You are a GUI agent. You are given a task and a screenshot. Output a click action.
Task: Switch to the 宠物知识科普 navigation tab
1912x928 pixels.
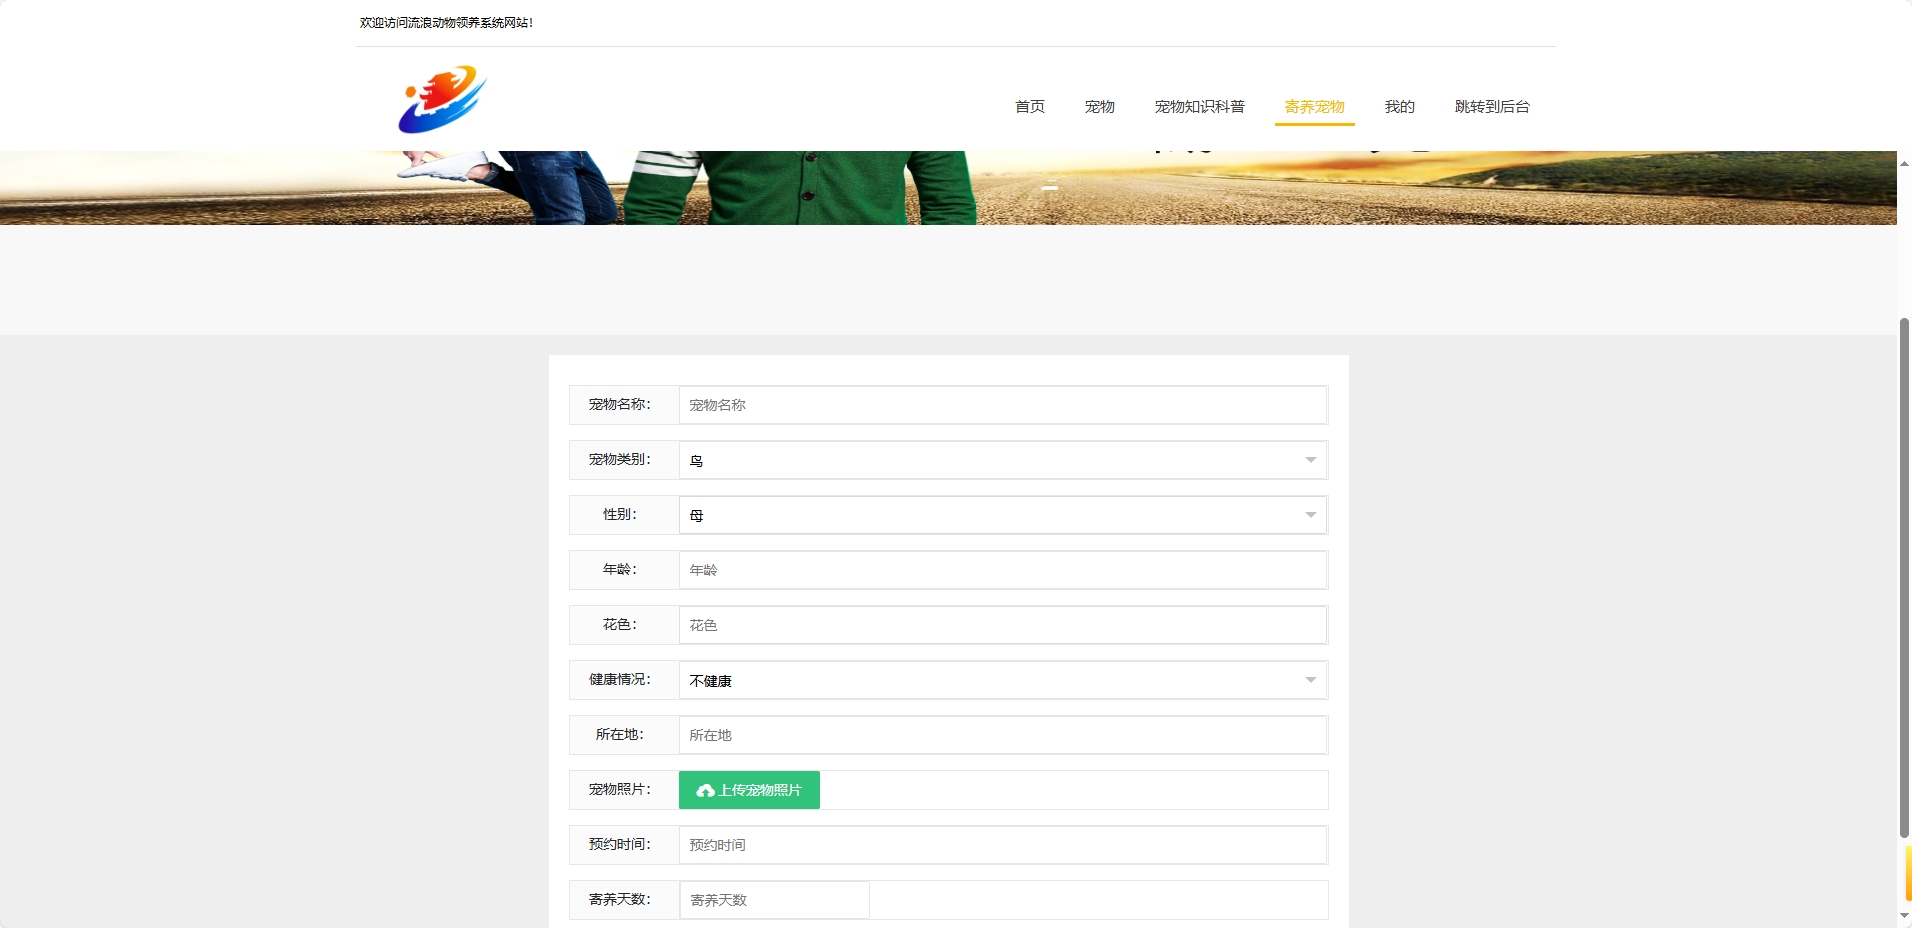pos(1200,107)
